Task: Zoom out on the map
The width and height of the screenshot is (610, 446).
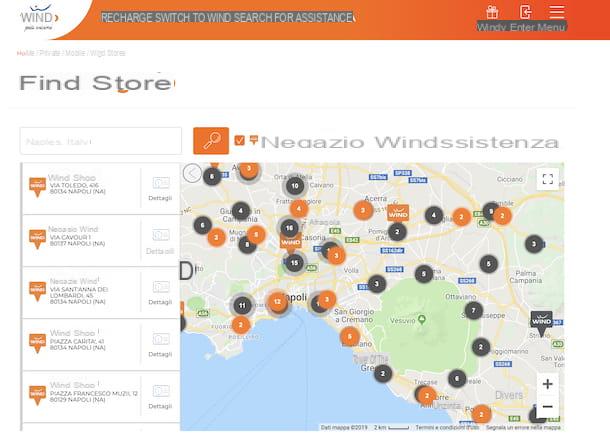Action: (548, 407)
